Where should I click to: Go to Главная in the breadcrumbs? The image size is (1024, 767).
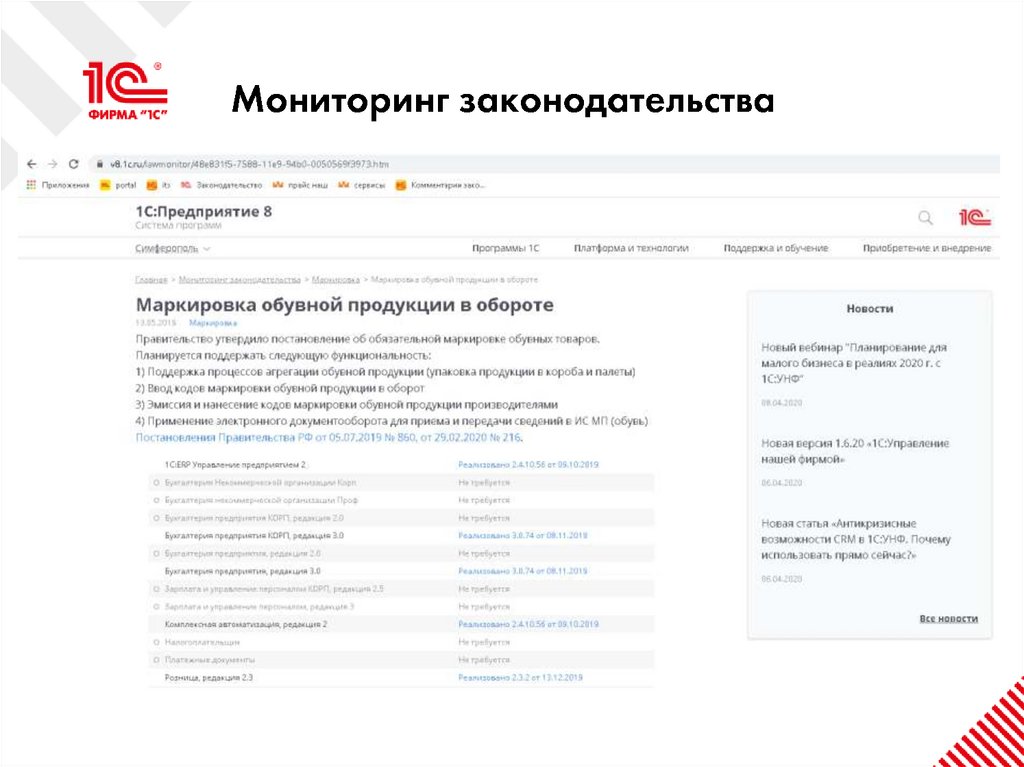click(x=151, y=280)
